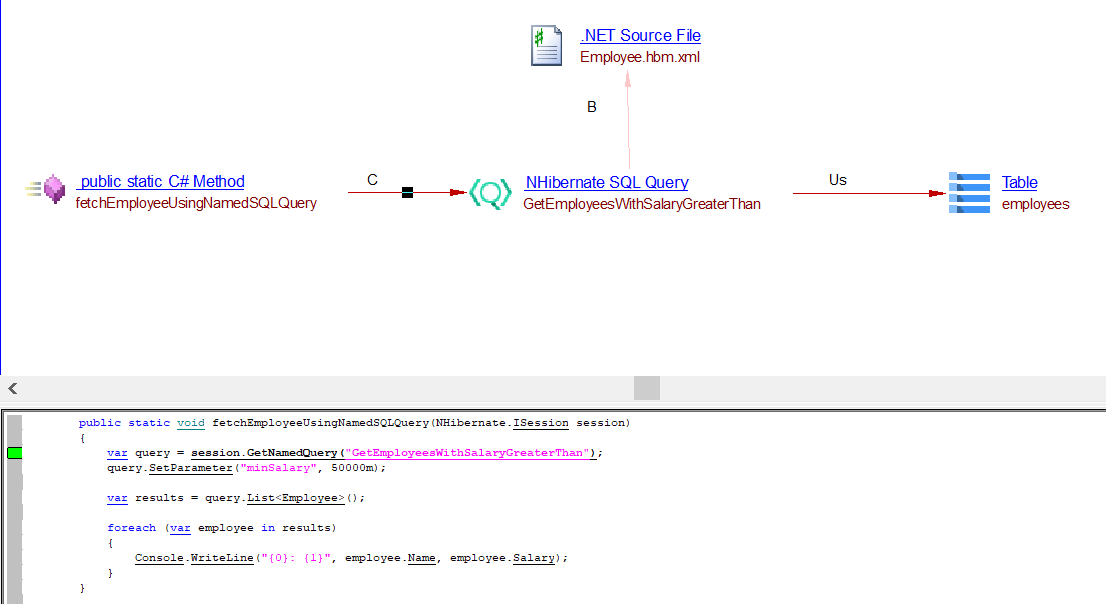Select the blue Table icon
Viewport: 1106px width, 604px height.
[x=969, y=192]
